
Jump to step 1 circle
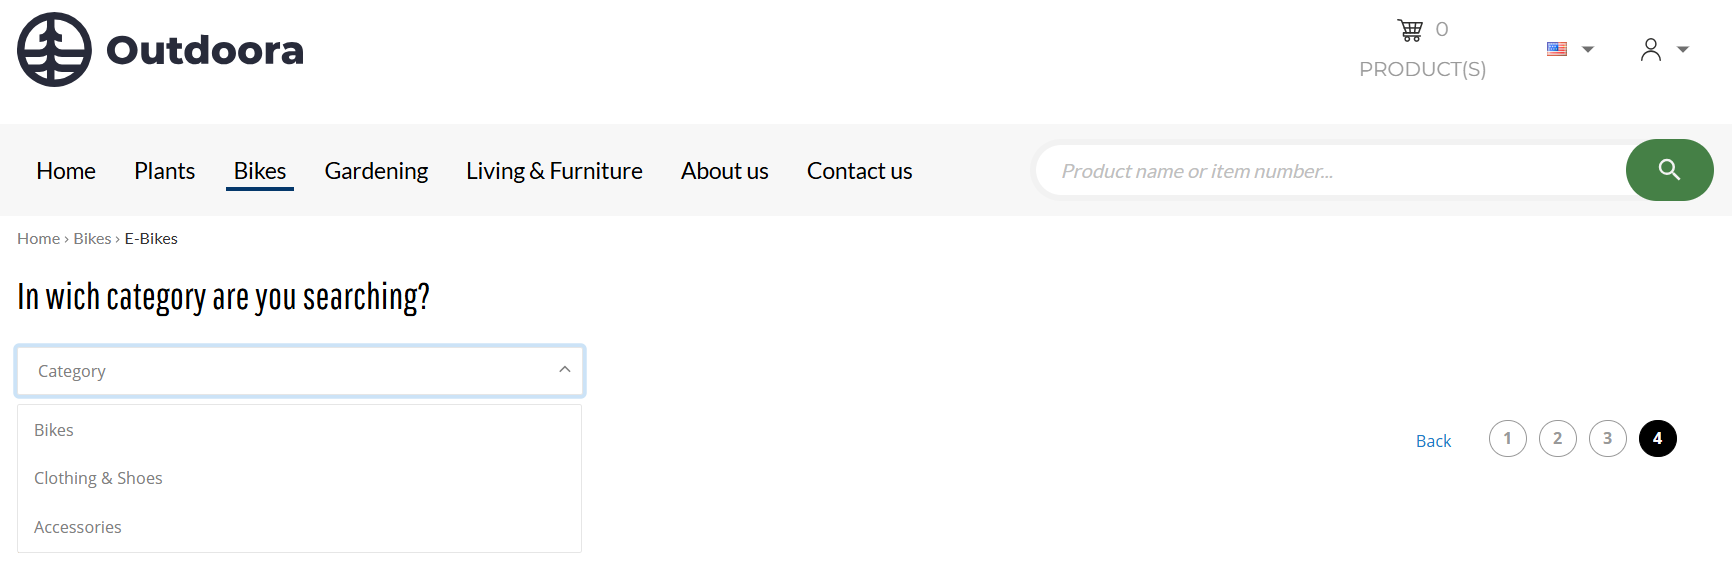click(1508, 438)
